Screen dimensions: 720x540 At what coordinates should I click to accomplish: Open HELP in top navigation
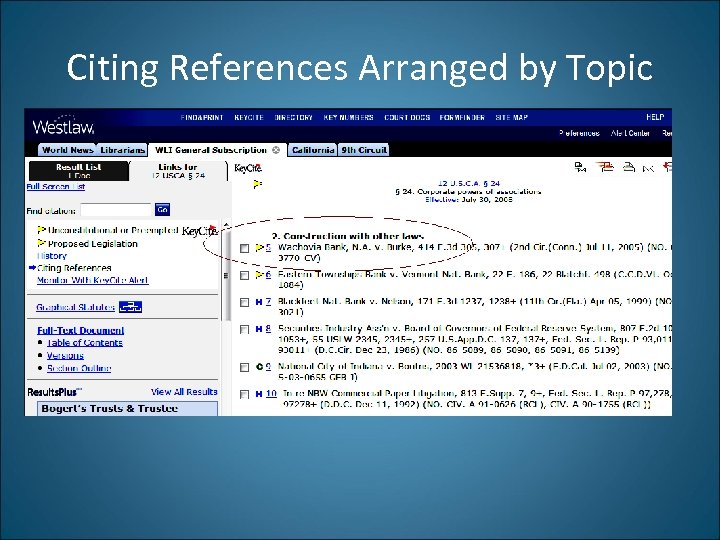point(655,117)
